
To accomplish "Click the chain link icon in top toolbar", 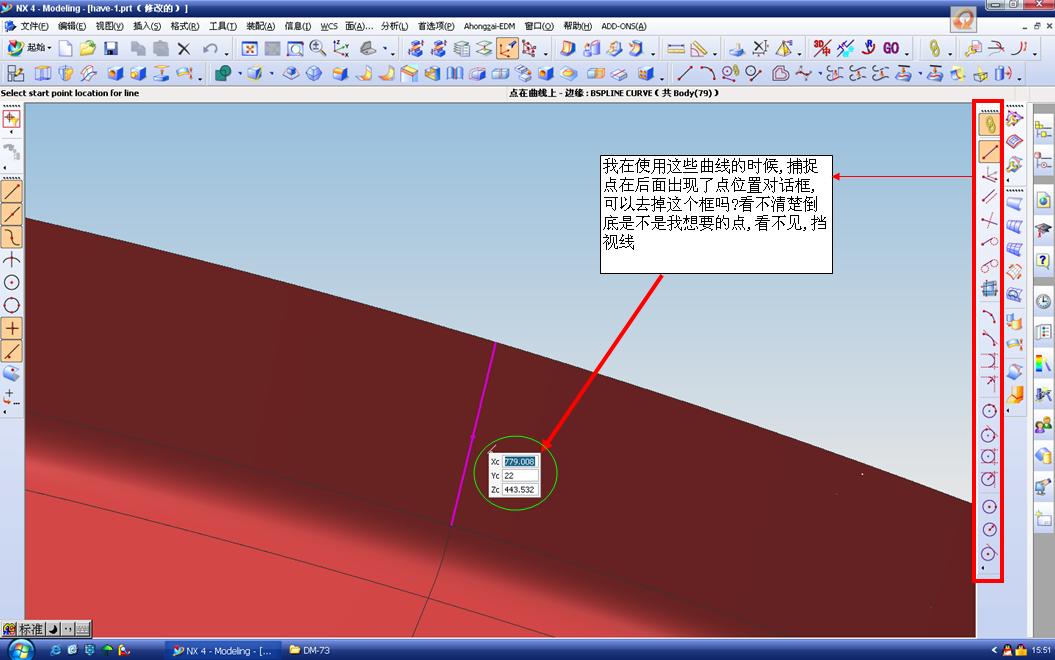I will click(934, 48).
